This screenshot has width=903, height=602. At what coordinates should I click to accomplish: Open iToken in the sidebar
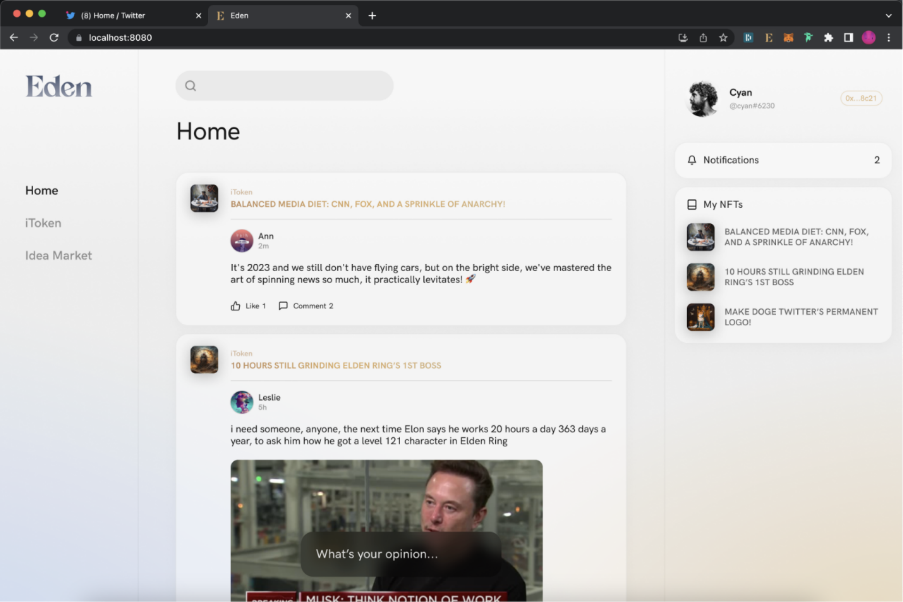tap(43, 223)
